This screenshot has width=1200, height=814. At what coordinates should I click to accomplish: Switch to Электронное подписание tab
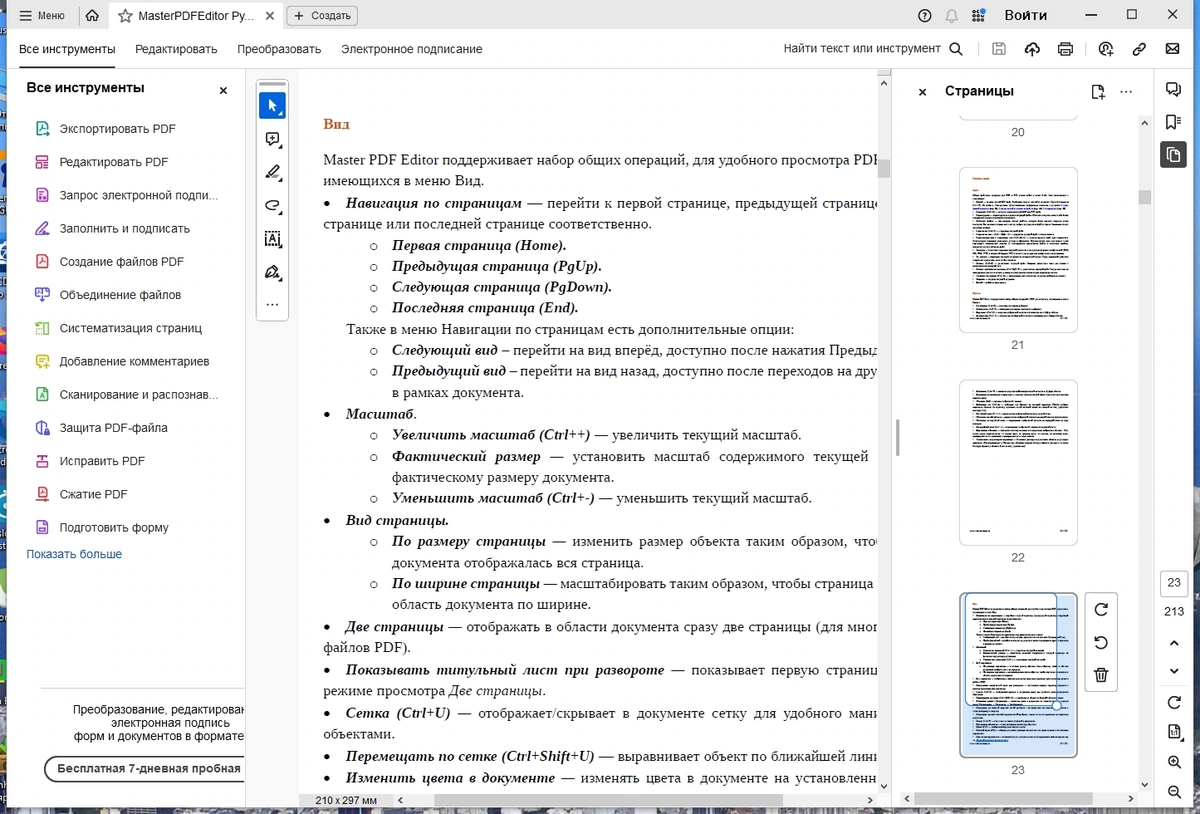click(411, 49)
